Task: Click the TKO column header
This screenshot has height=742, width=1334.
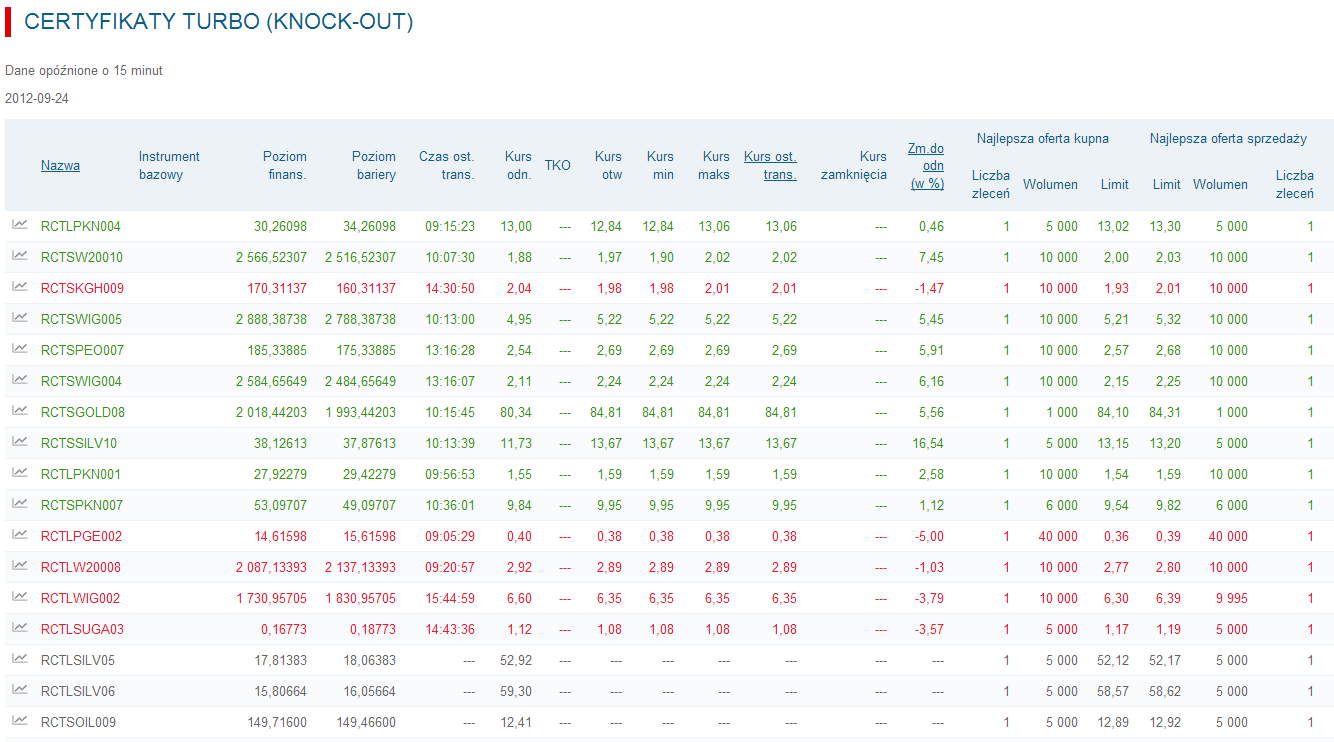Action: tap(558, 166)
